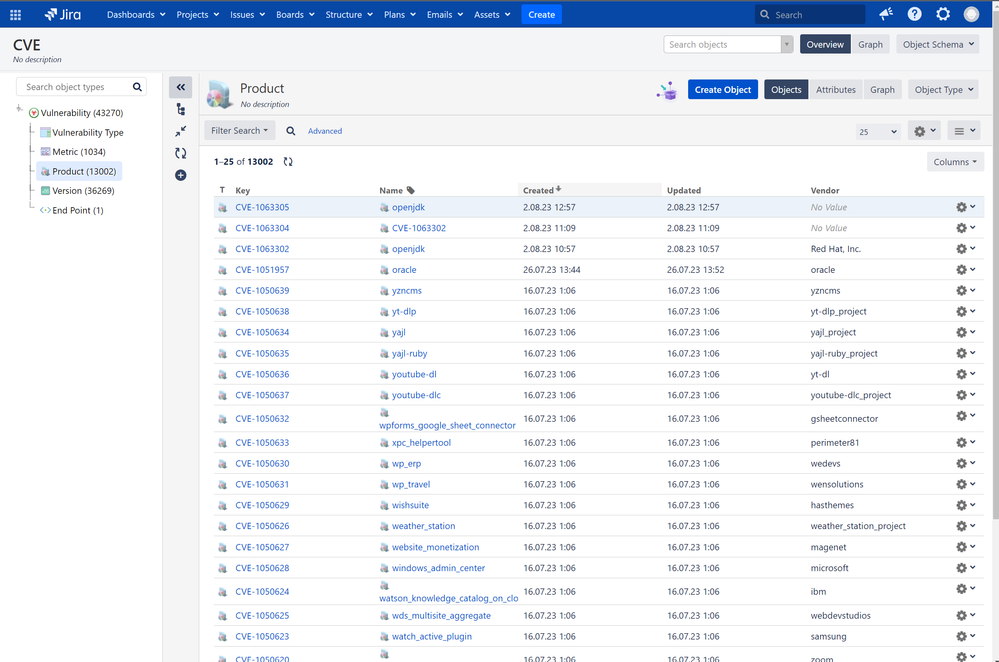Open the Object Schema dropdown
The image size is (999, 662).
(x=938, y=45)
